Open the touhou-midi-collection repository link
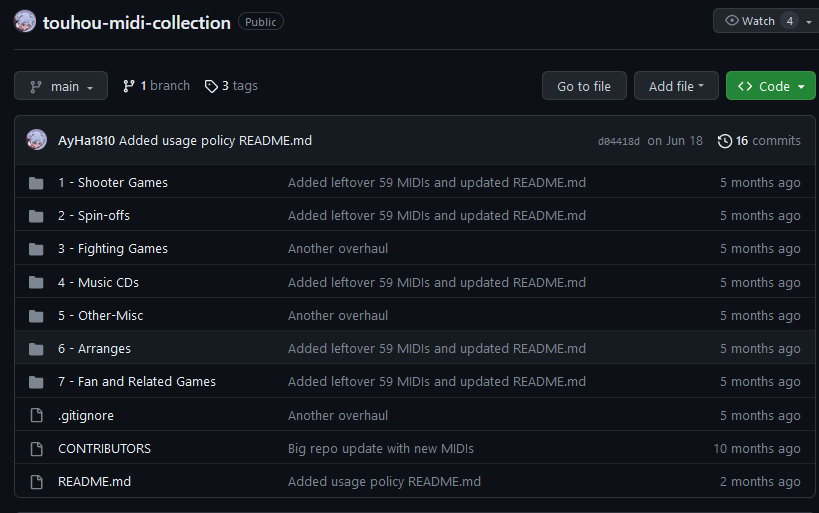This screenshot has width=819, height=513. [136, 22]
